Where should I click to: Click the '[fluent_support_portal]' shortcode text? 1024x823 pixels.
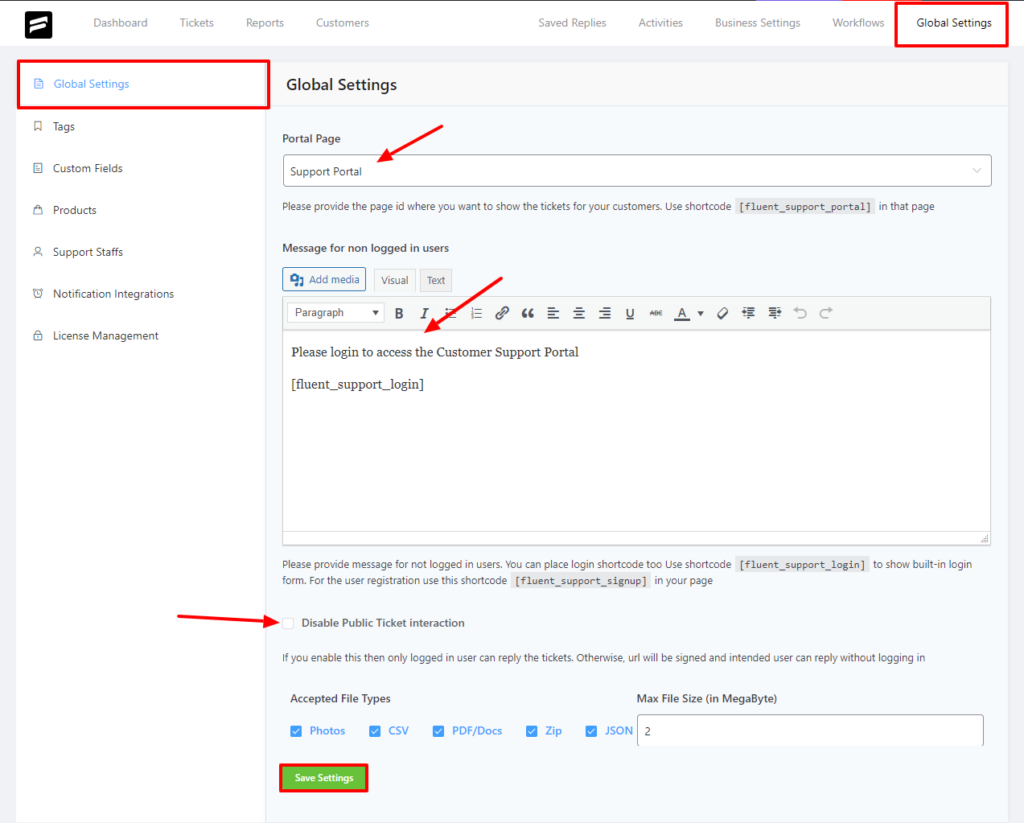[x=805, y=207]
